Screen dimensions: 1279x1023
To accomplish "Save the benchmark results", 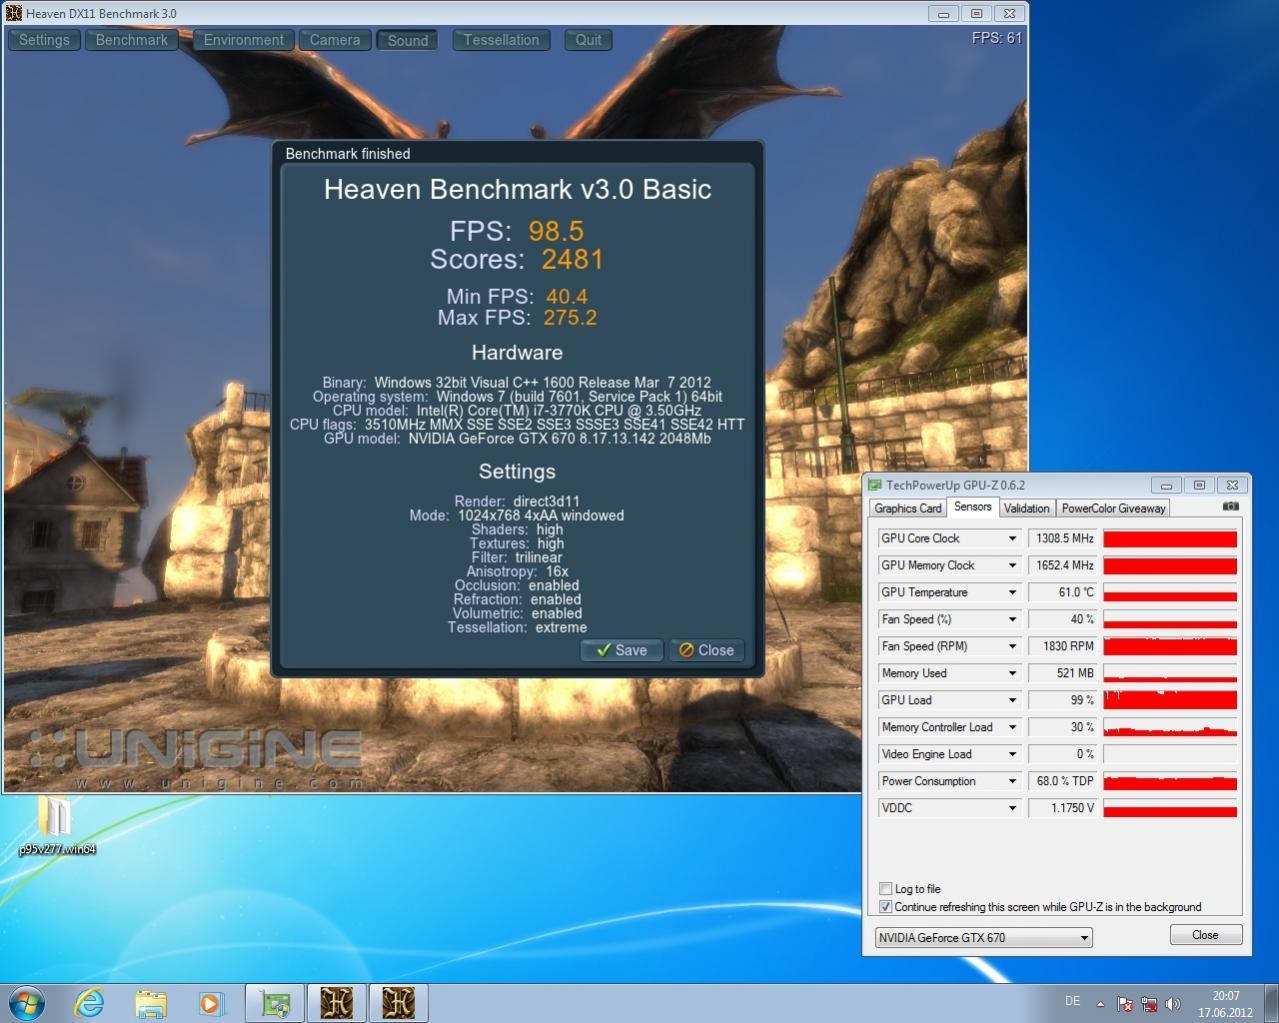I will click(x=621, y=650).
